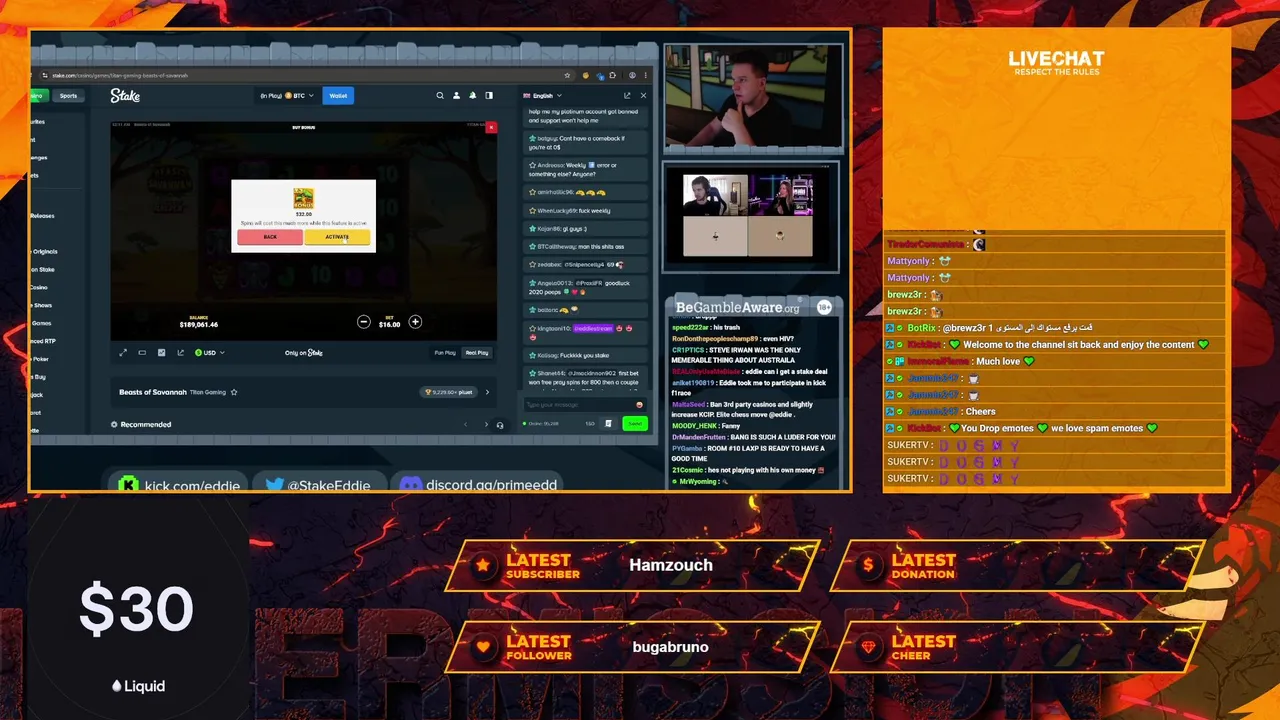Viewport: 1280px width, 720px height.
Task: Open Stake Originals in sidebar
Action: click(44, 252)
